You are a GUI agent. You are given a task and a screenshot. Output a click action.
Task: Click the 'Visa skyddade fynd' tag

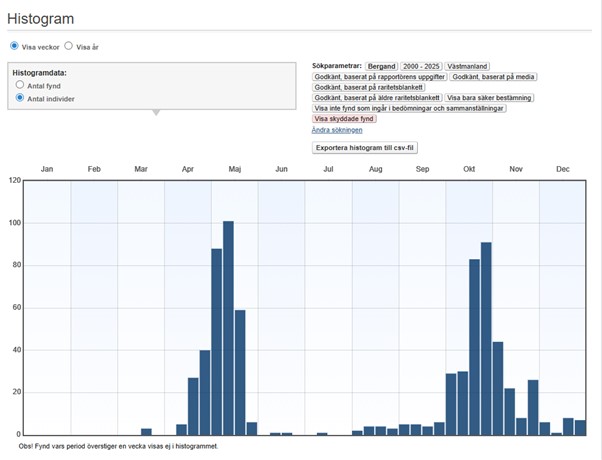[x=345, y=119]
